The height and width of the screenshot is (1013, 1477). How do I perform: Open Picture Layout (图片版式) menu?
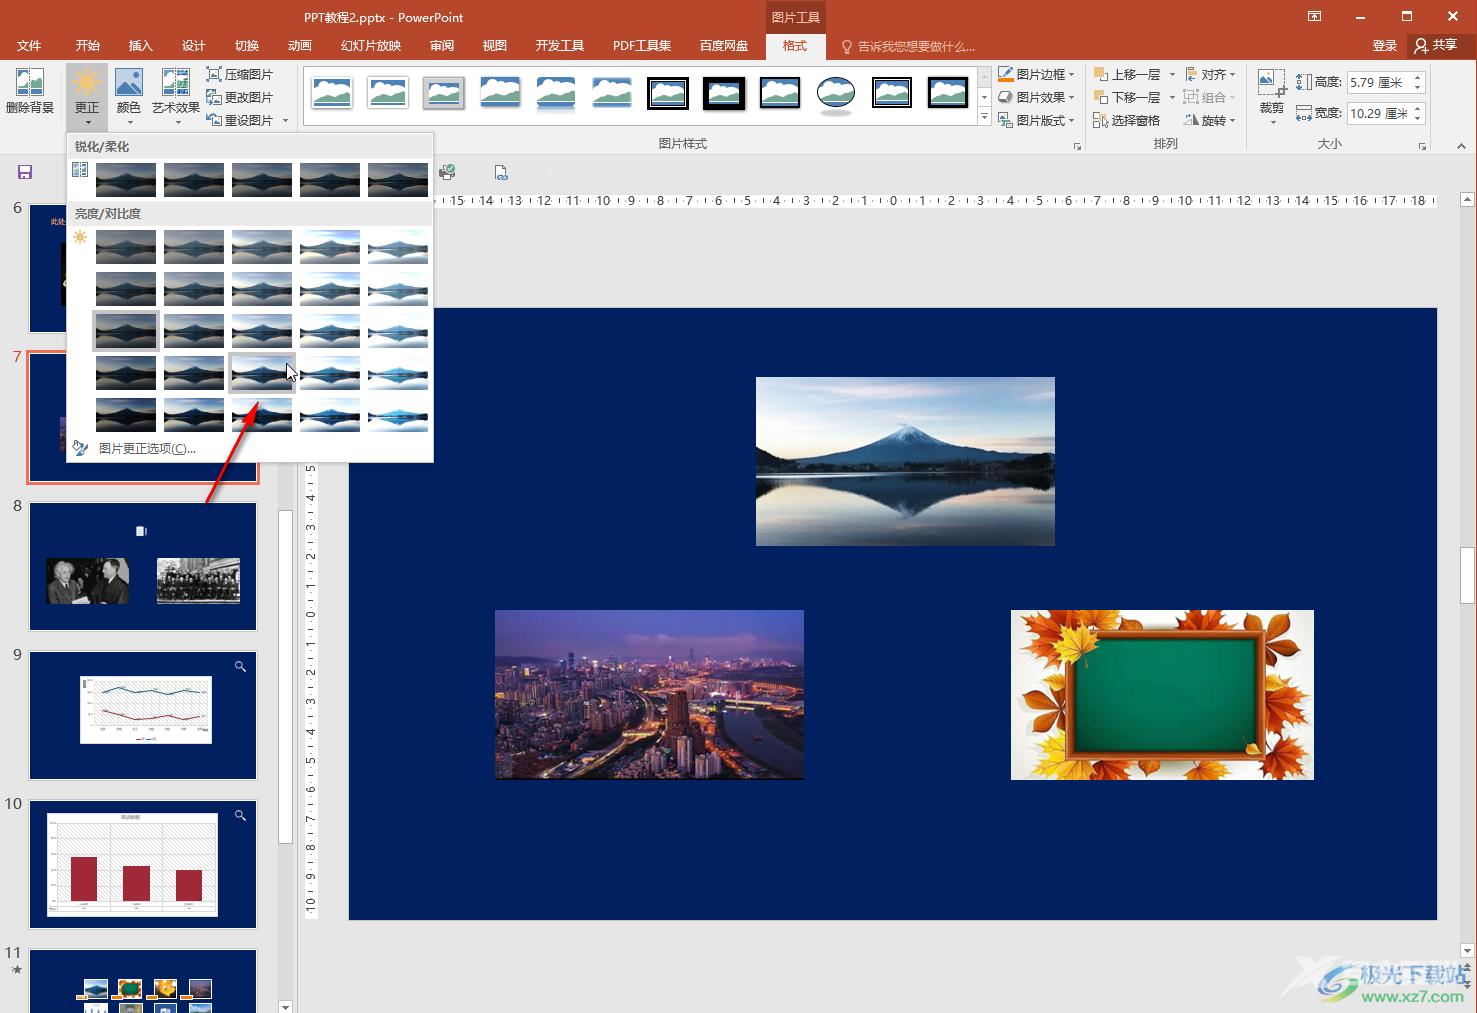[x=1037, y=120]
